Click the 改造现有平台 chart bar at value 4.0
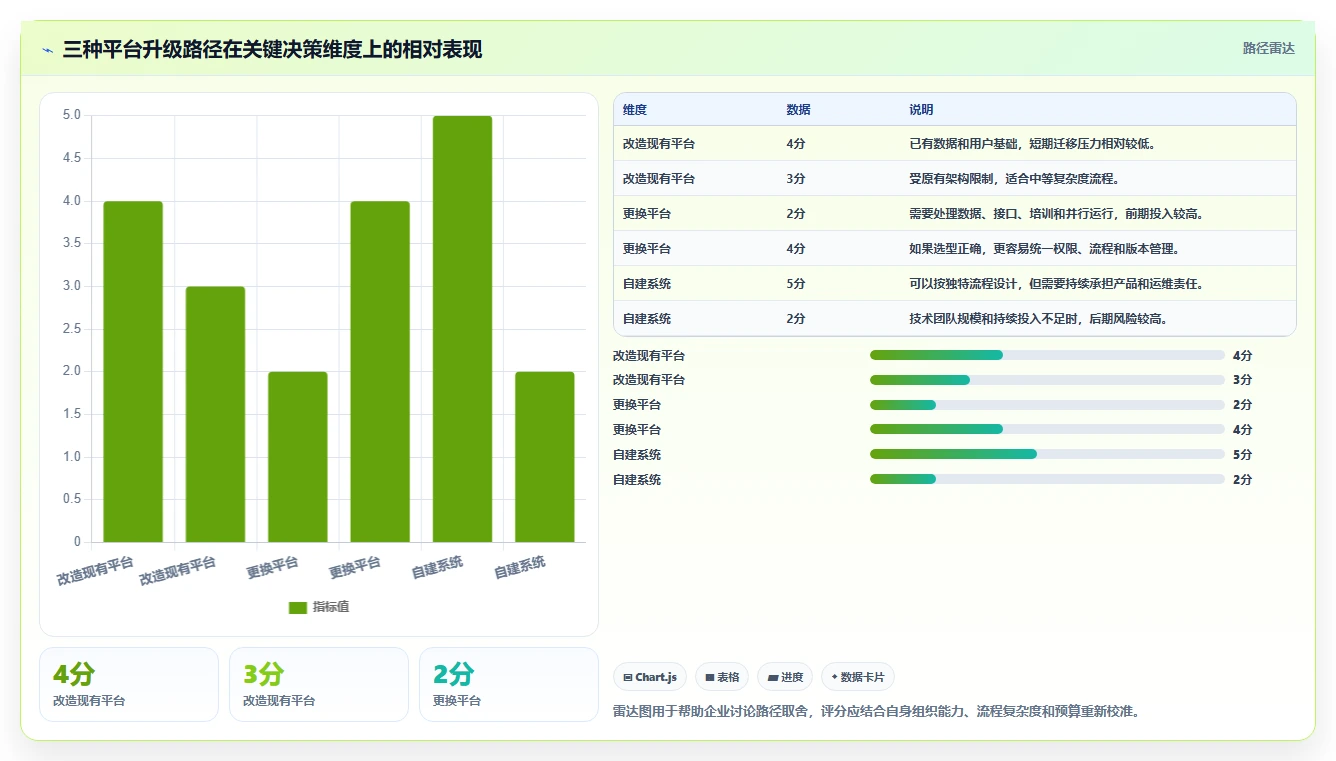1336x761 pixels. point(133,372)
